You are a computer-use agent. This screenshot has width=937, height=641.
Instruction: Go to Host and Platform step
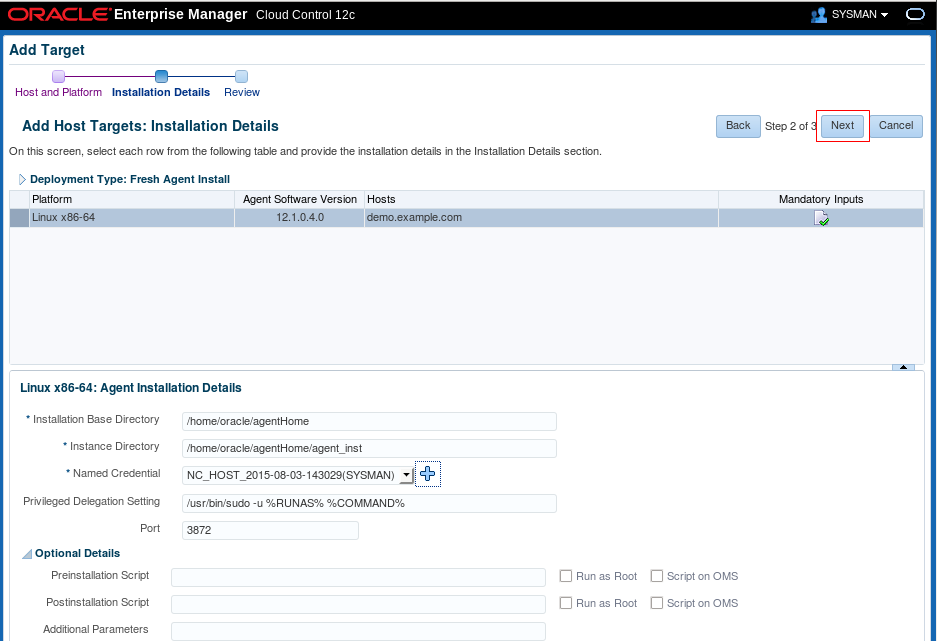click(x=59, y=92)
